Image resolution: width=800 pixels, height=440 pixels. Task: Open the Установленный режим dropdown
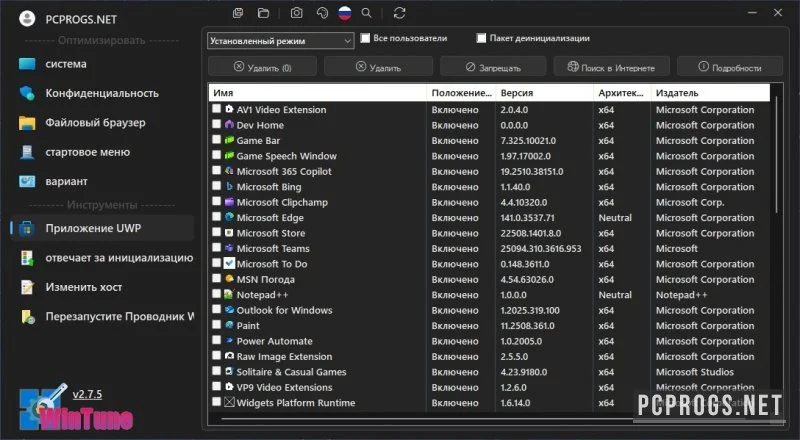pyautogui.click(x=280, y=41)
